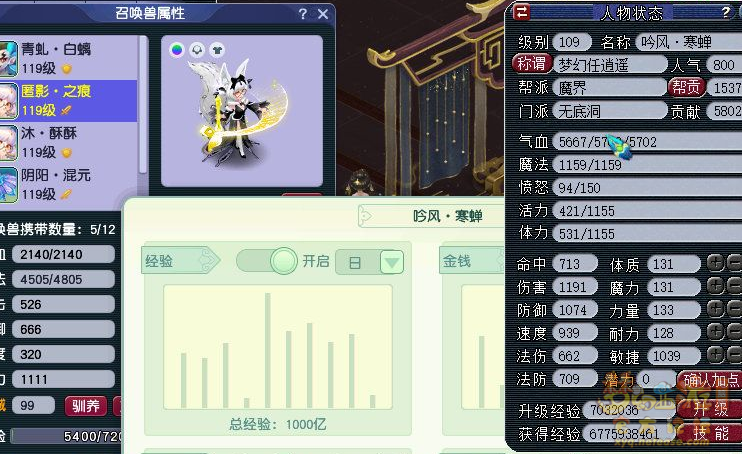The height and width of the screenshot is (454, 742).
Task: Open help for 召唤兽属性 window
Action: click(303, 14)
